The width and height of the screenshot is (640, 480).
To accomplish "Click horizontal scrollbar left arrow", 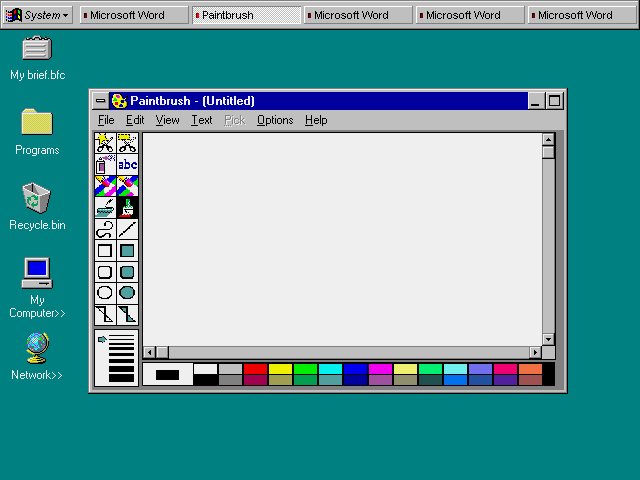I will click(x=149, y=352).
